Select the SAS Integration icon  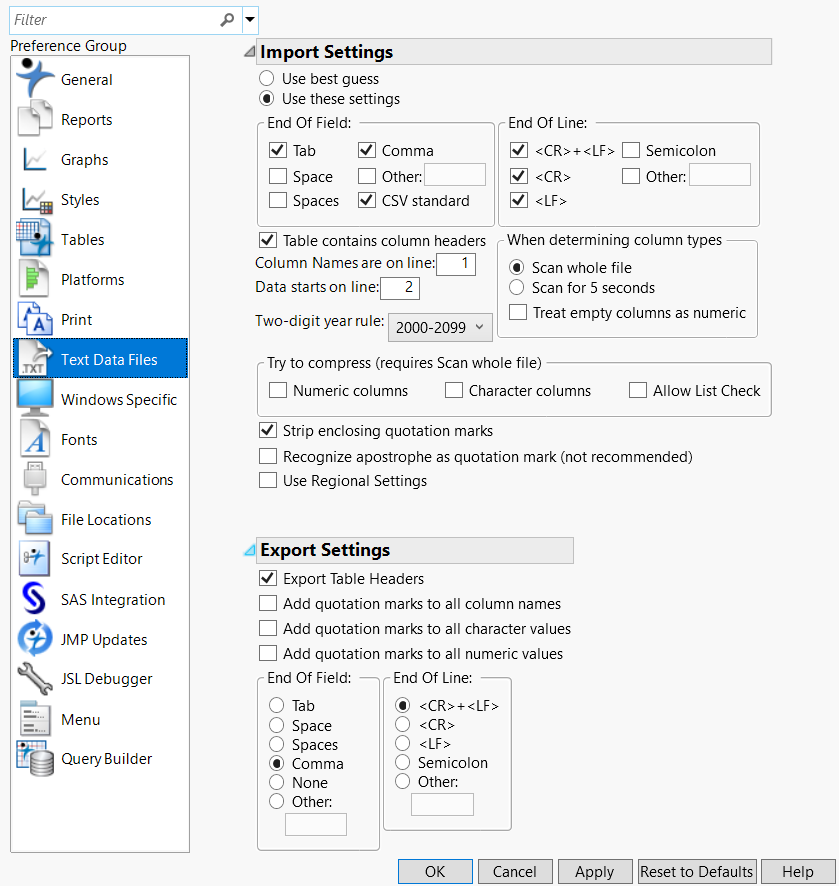click(x=34, y=598)
